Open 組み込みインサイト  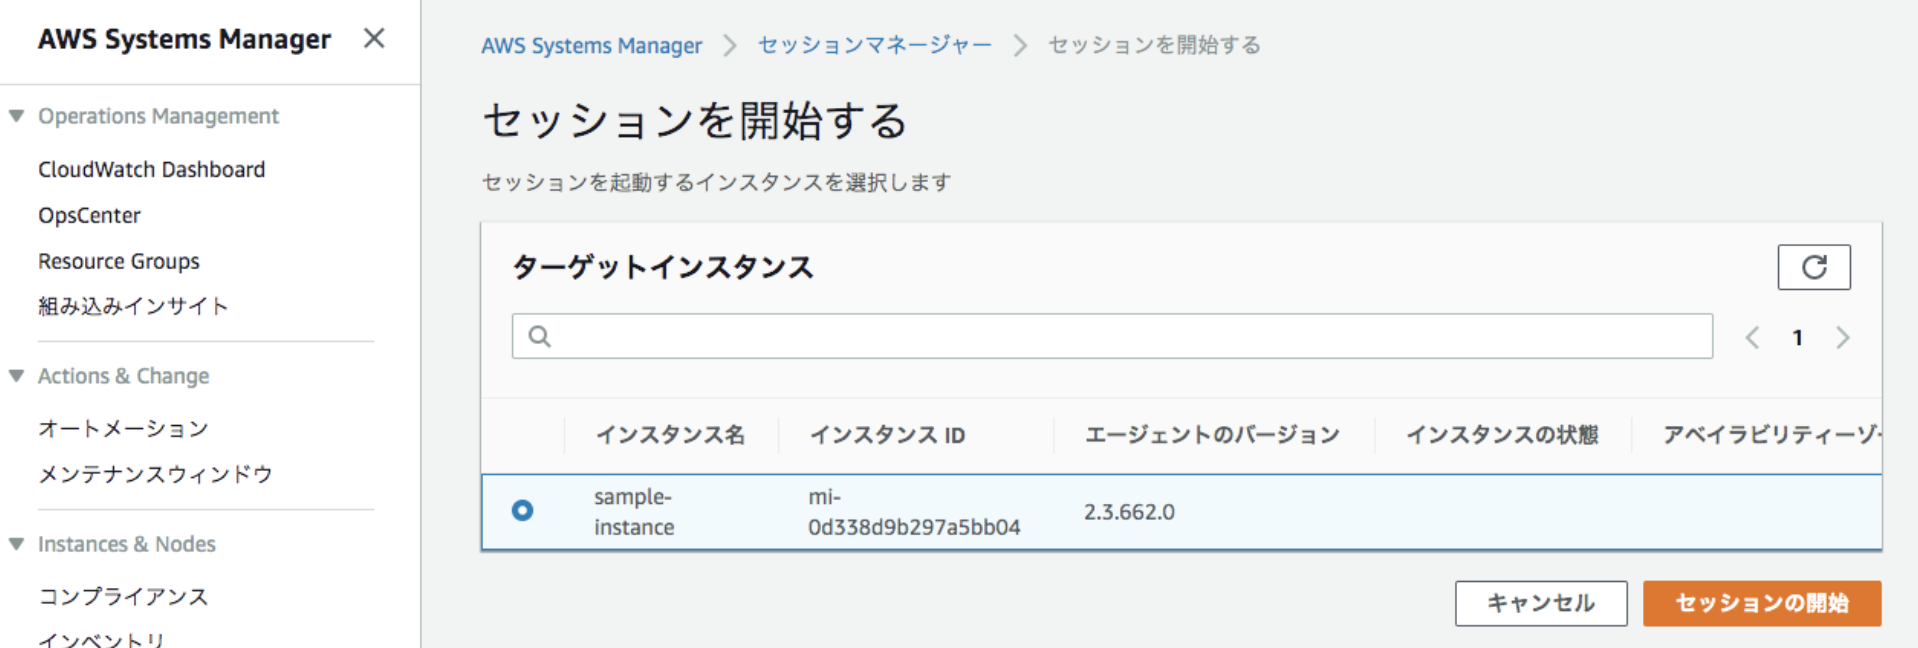(133, 306)
